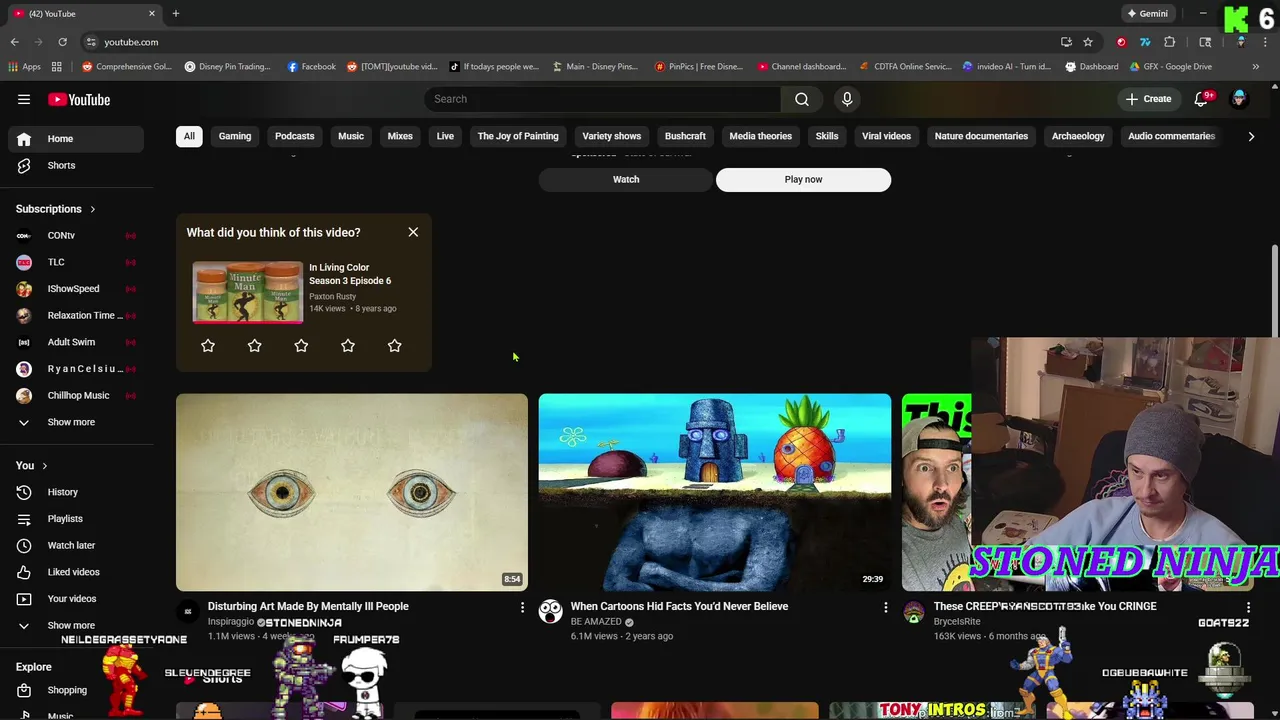Open more options for Disturbing Art video
Screen dimensions: 1280x720
point(522,607)
